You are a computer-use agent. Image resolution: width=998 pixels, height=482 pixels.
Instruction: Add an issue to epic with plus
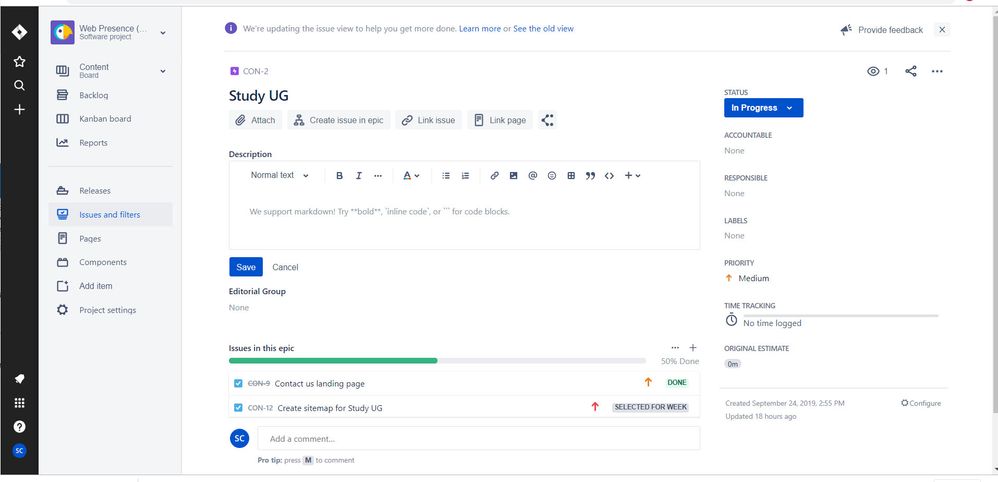point(693,348)
